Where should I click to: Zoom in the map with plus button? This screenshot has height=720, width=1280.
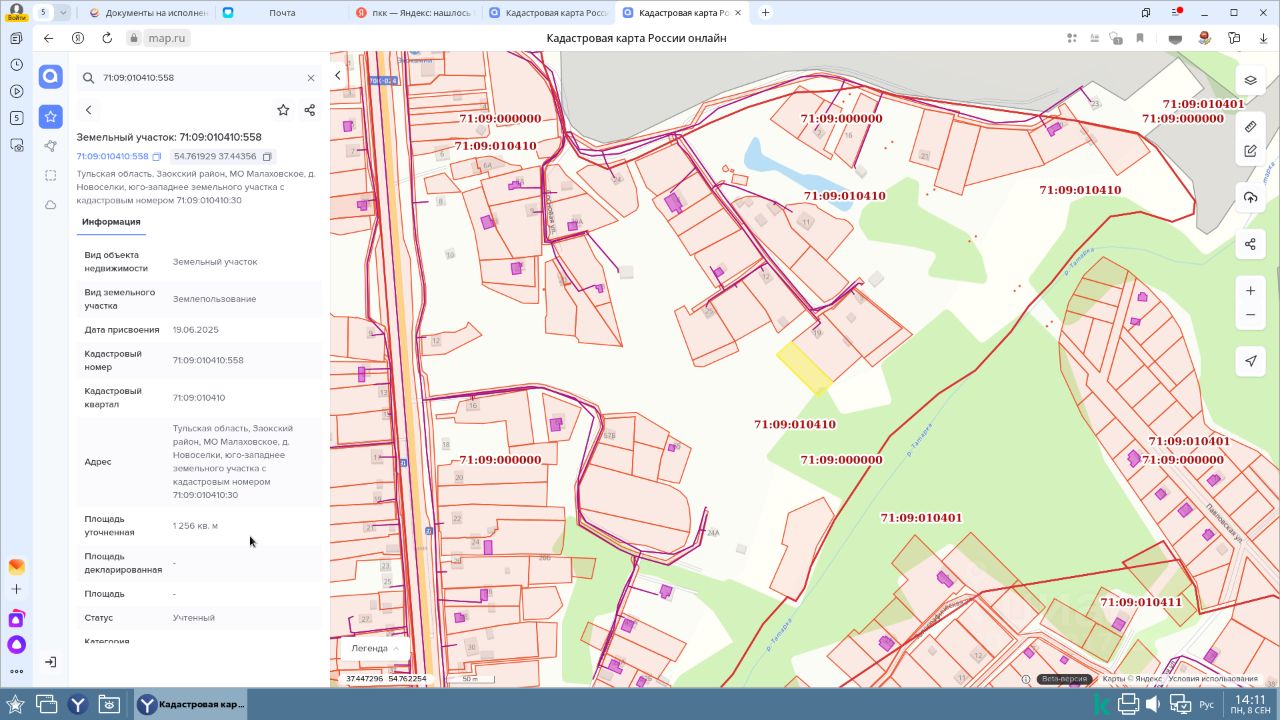click(1250, 291)
